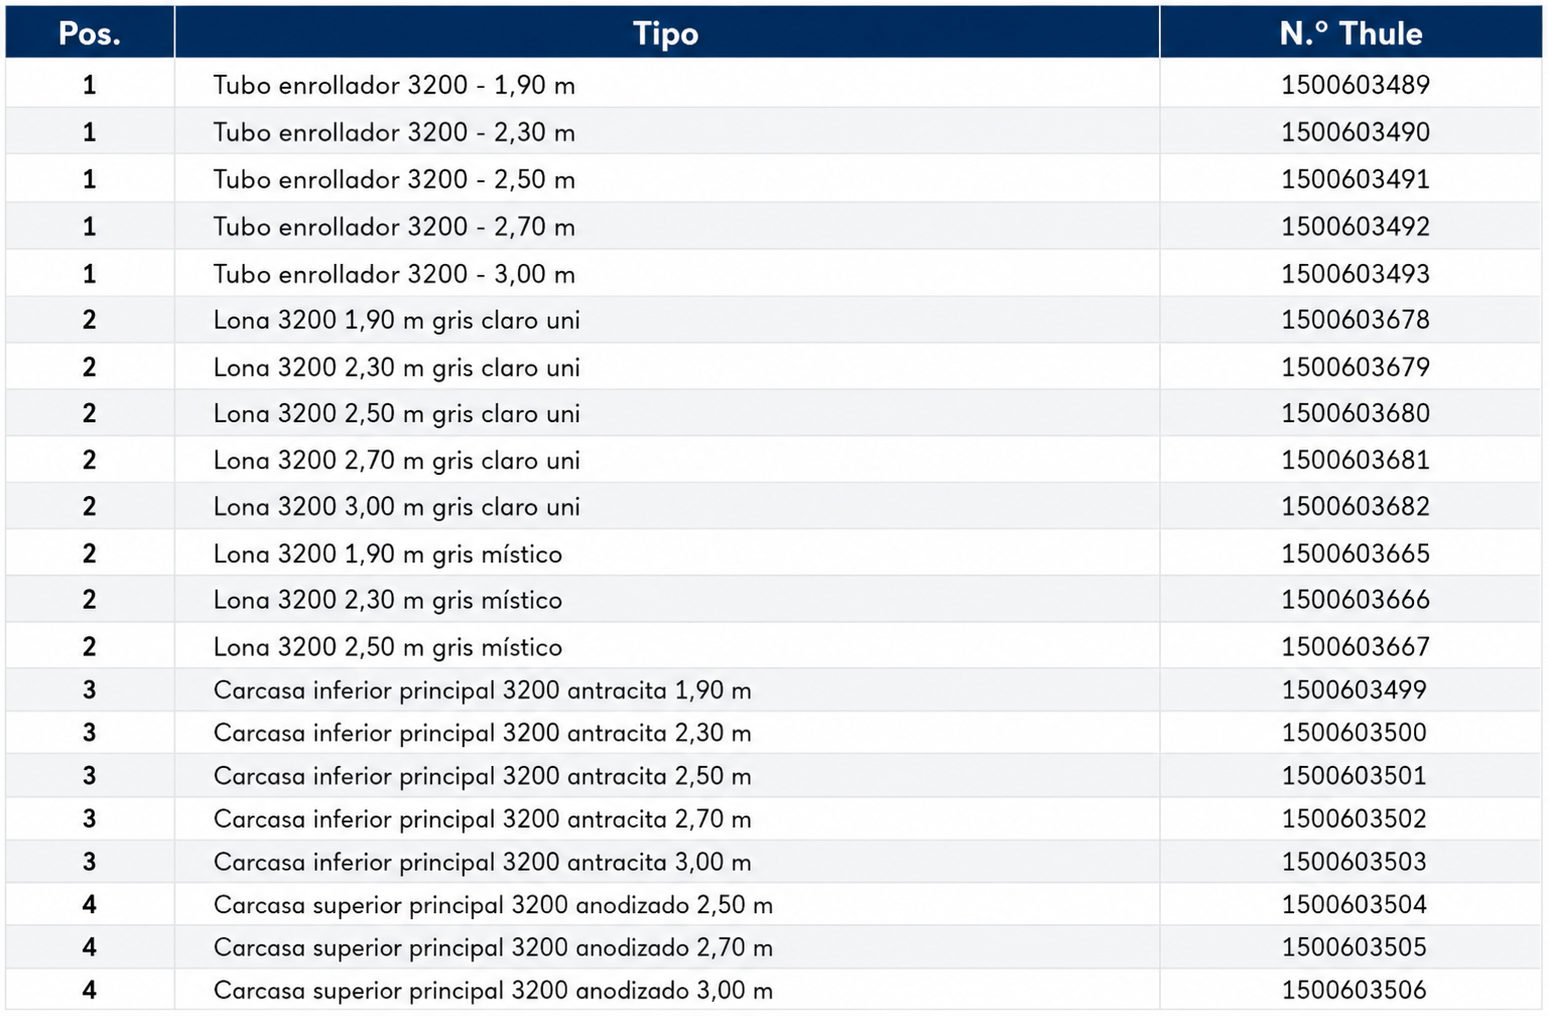Screen dimensions: 1548x1016
Task: Select 'Lona 3200 2,70 m gris claro uni'
Action: [396, 460]
